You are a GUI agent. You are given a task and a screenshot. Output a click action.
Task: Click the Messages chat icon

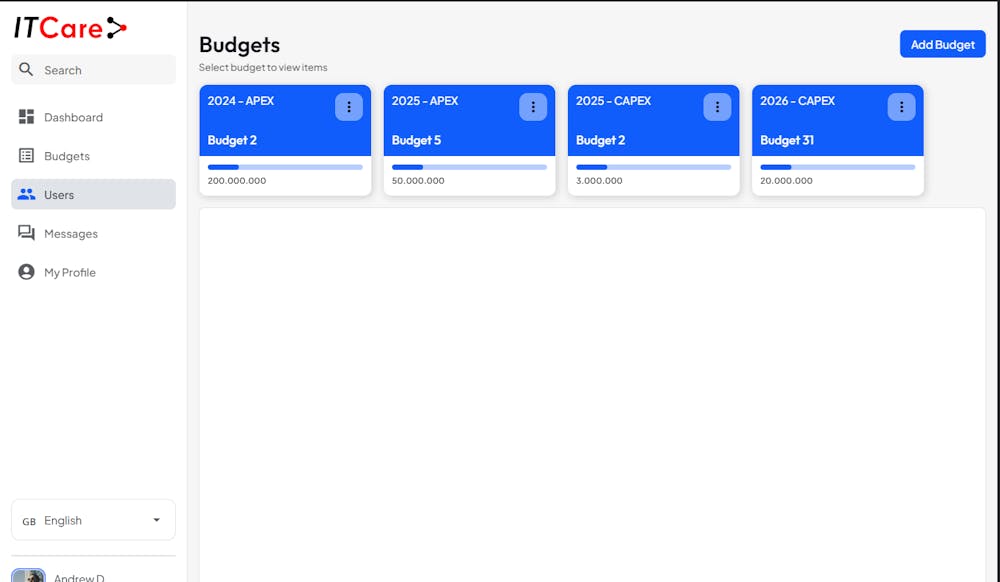click(x=26, y=233)
